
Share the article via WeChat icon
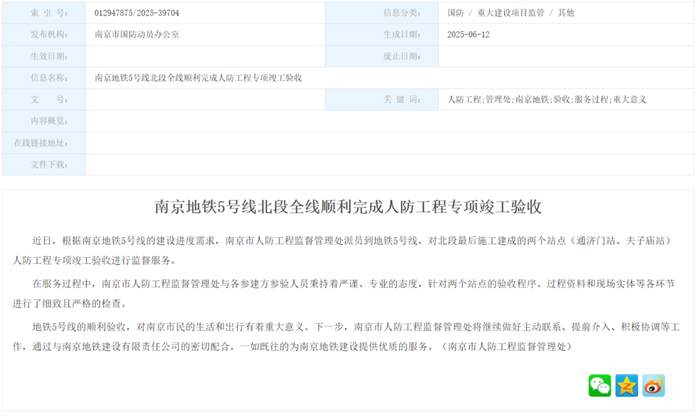tap(600, 386)
